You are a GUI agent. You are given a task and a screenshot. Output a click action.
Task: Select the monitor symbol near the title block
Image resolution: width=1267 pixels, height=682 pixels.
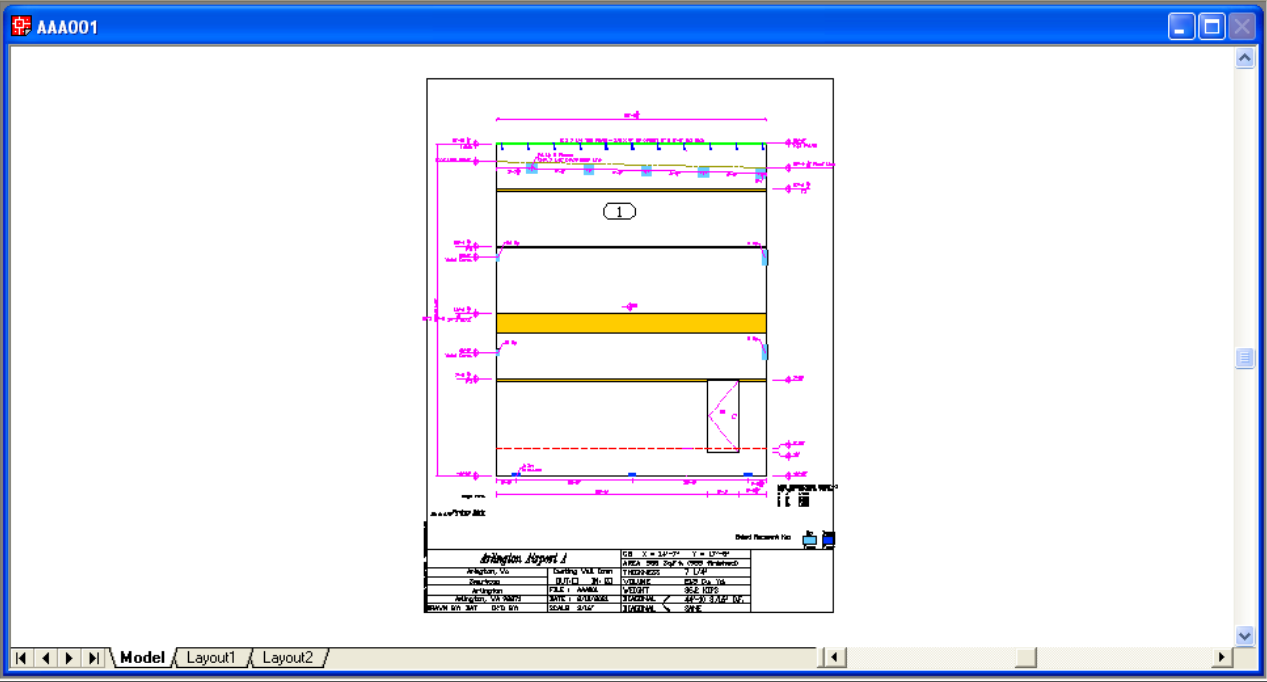click(810, 539)
